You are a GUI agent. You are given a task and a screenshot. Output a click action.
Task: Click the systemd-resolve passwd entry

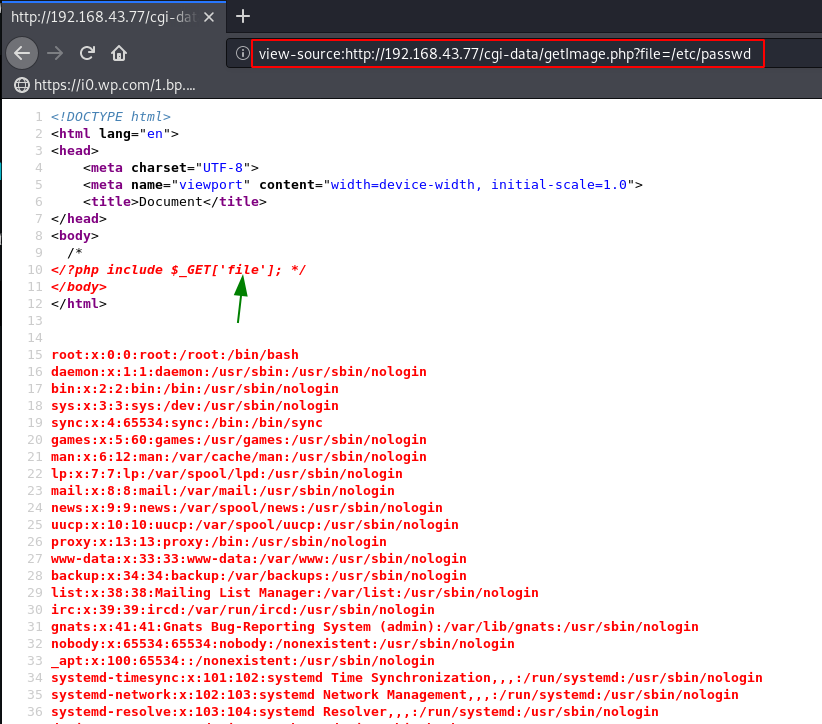355,711
